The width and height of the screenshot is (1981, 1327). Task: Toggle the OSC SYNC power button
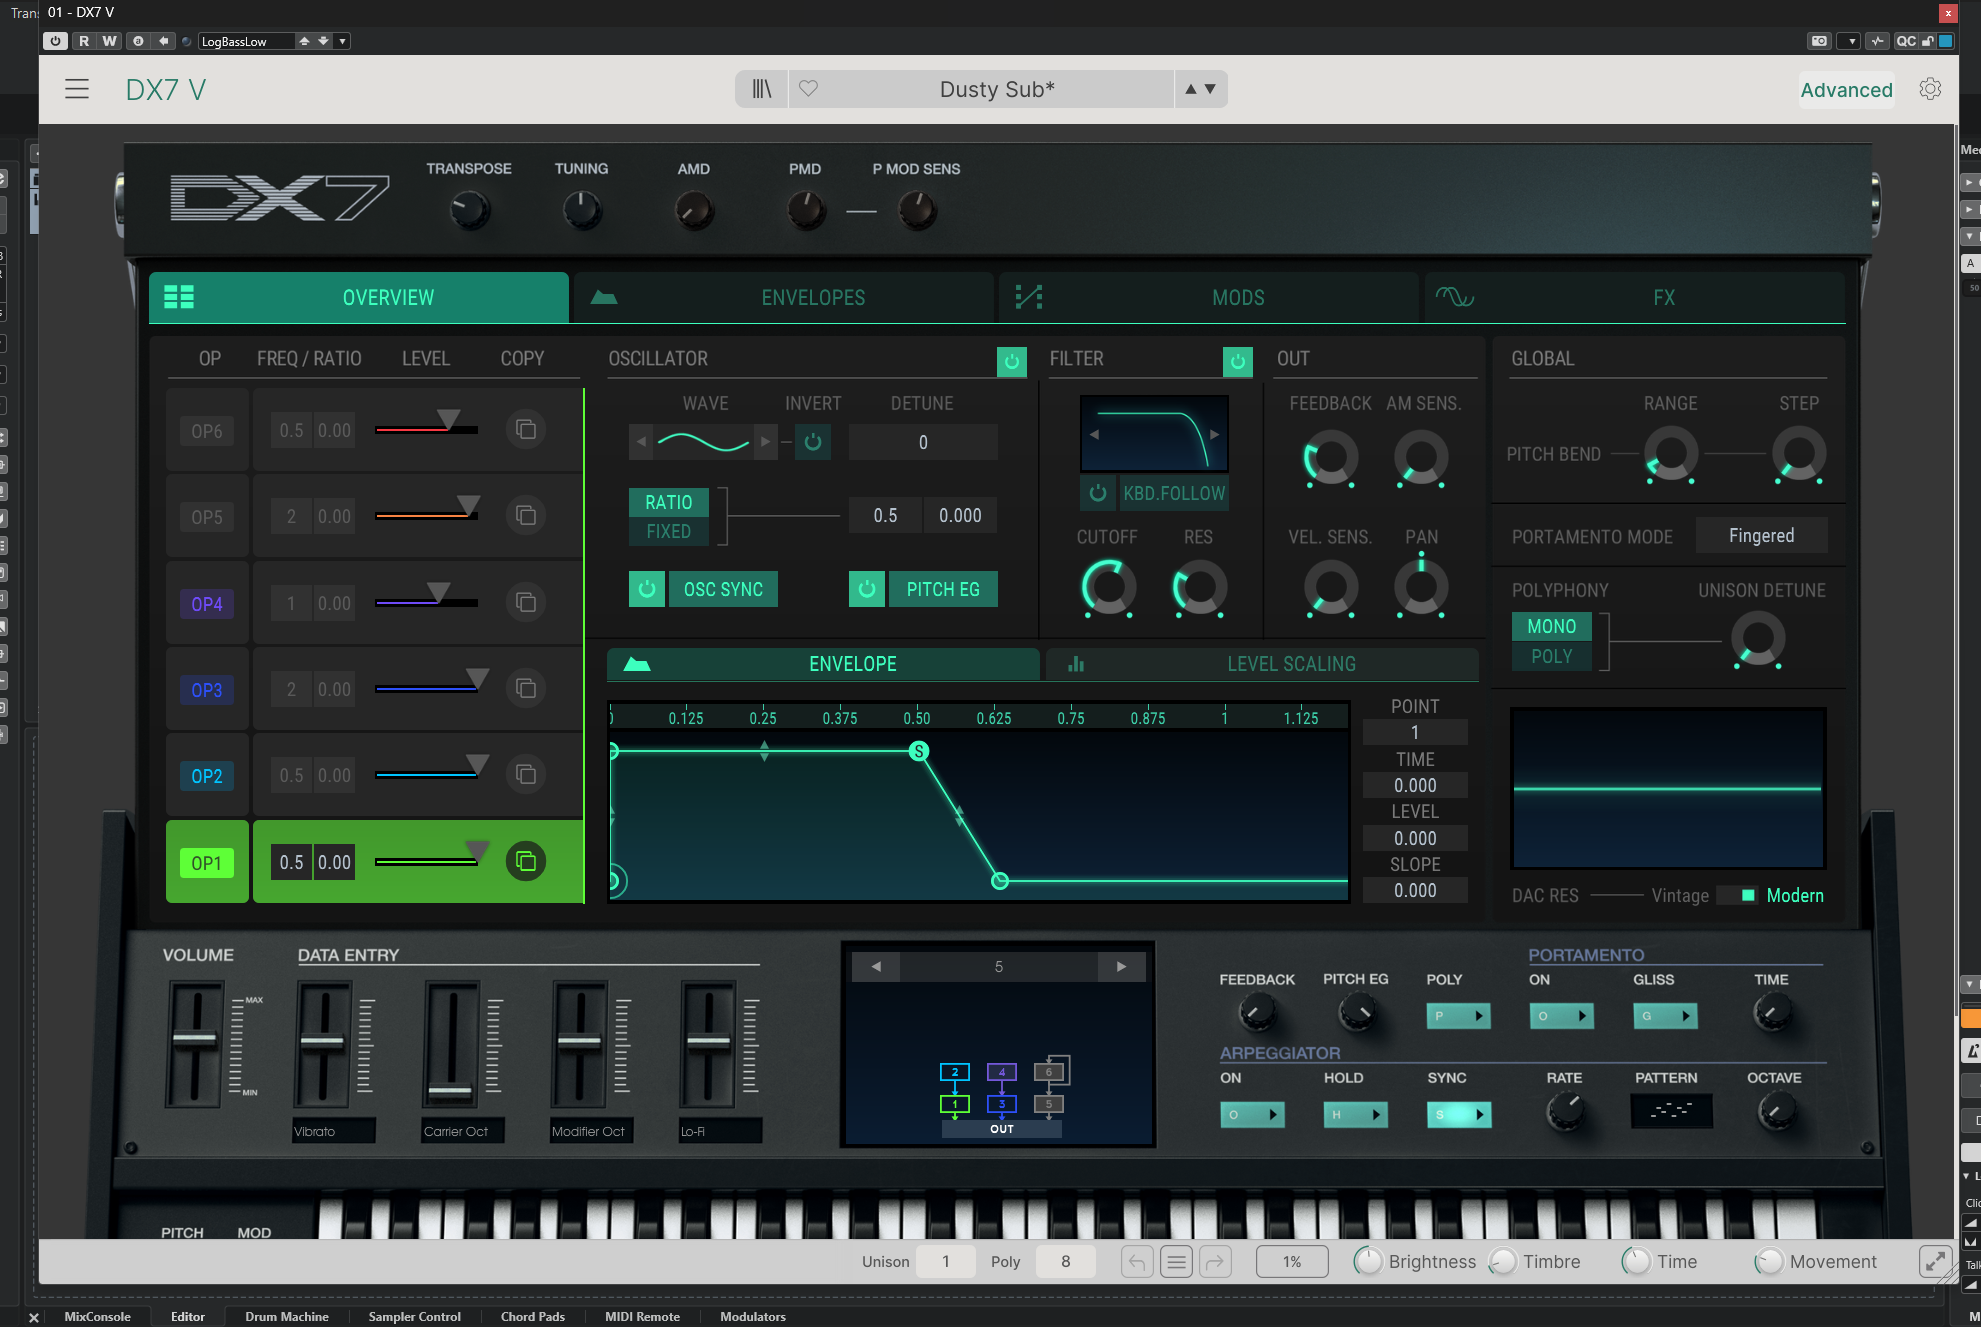tap(647, 589)
